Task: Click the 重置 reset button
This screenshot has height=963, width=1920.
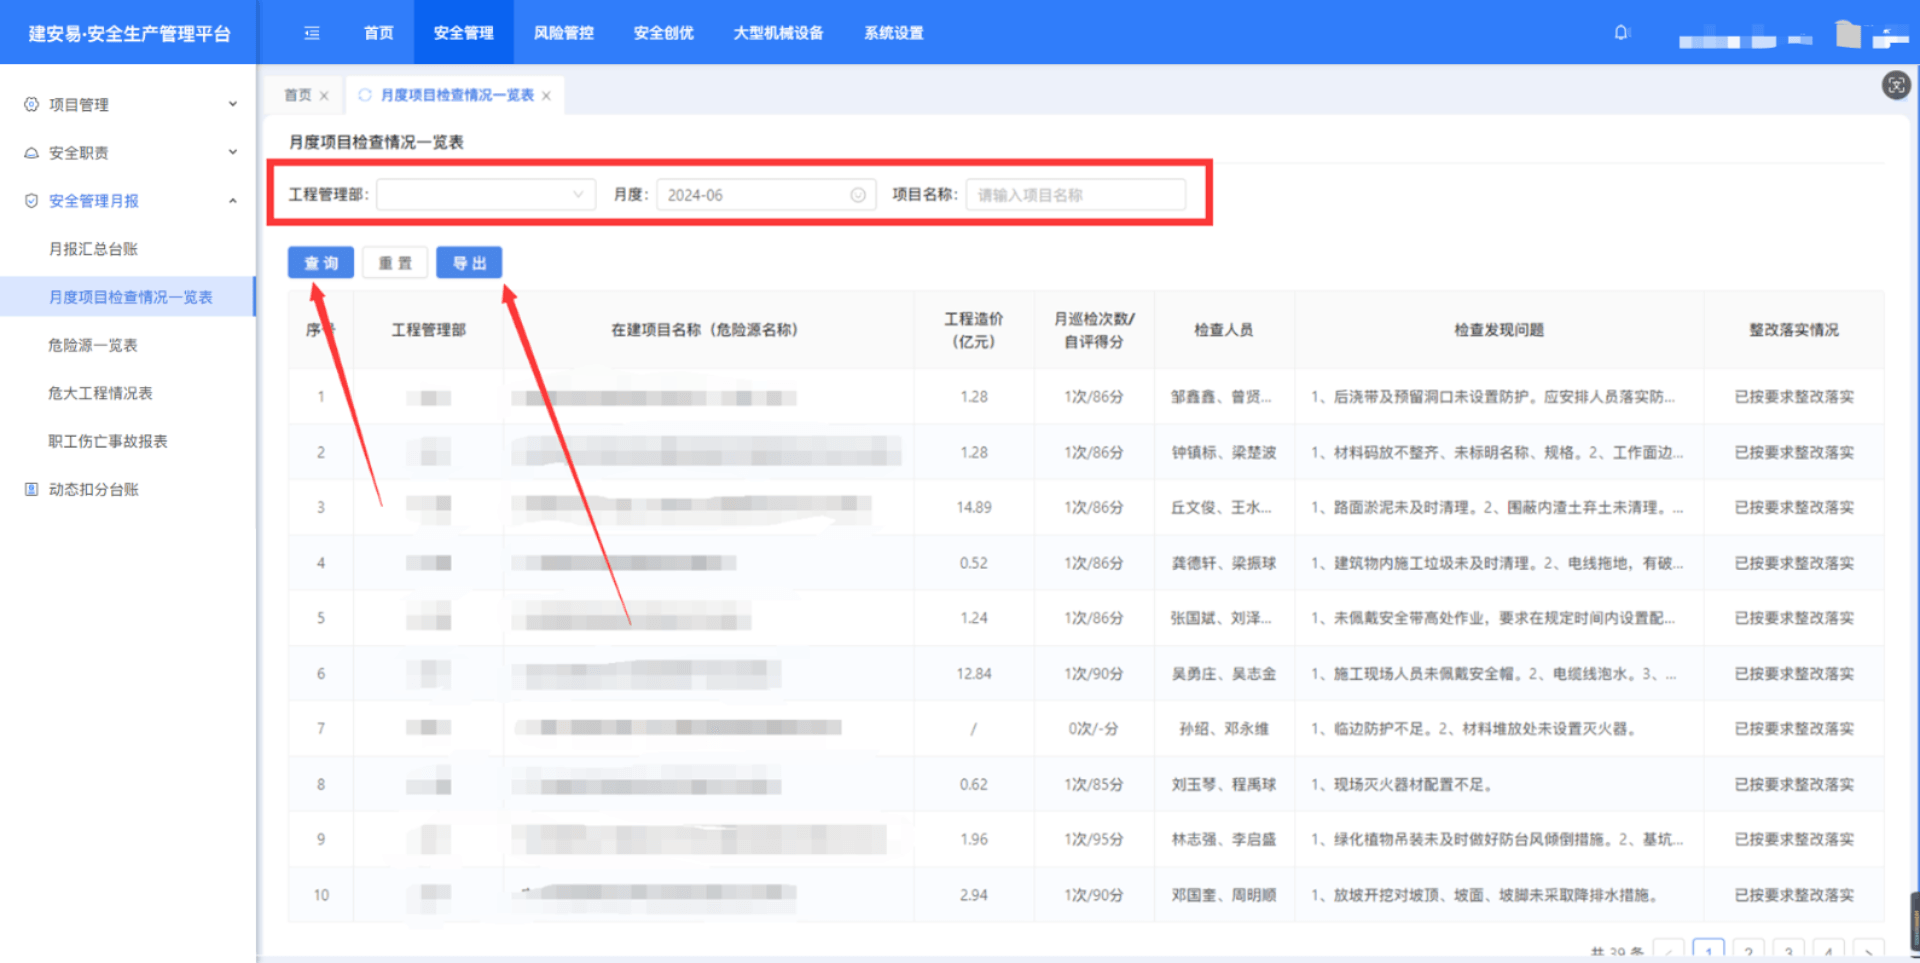Action: (395, 263)
